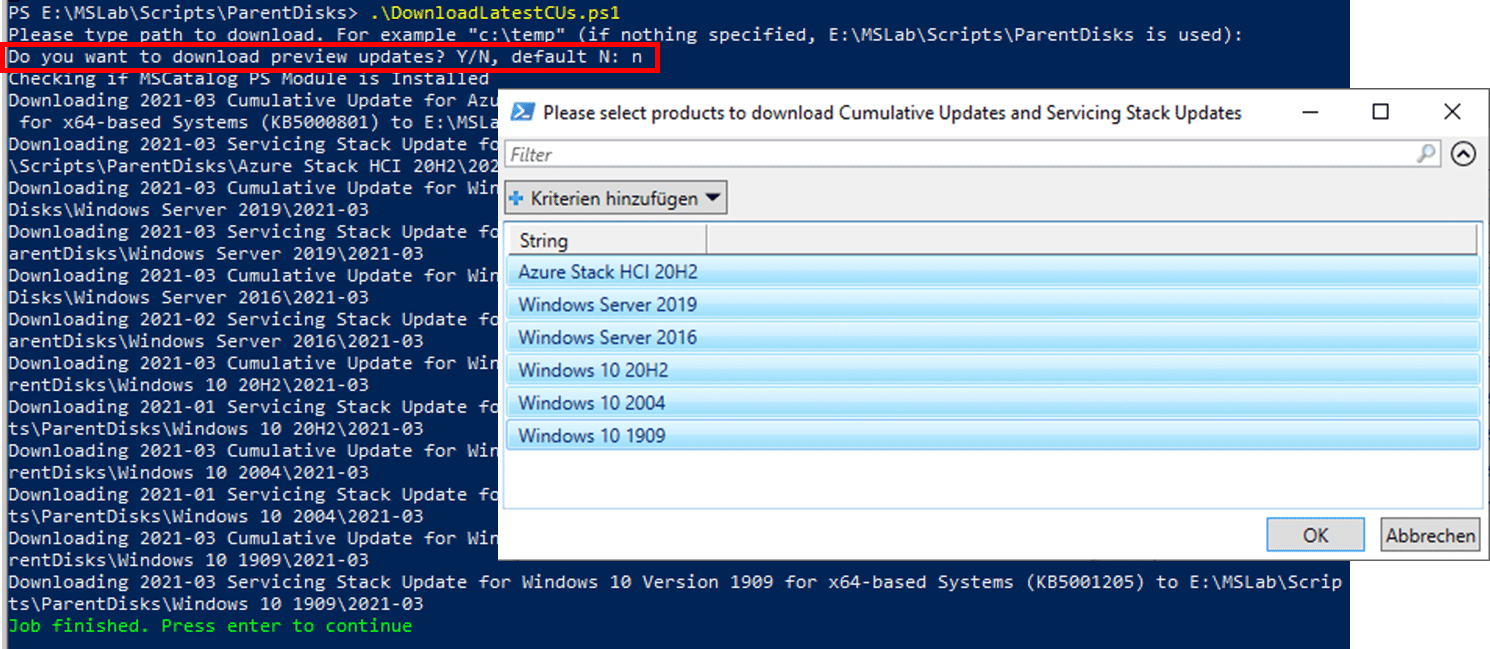Viewport: 1490px width, 649px height.
Task: Click the PowerShell icon in dialog title
Action: pos(521,113)
